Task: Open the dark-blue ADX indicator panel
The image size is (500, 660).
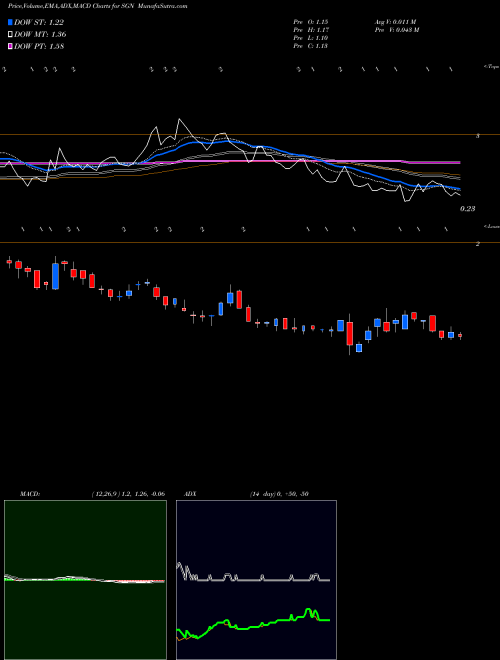Action: tap(256, 580)
